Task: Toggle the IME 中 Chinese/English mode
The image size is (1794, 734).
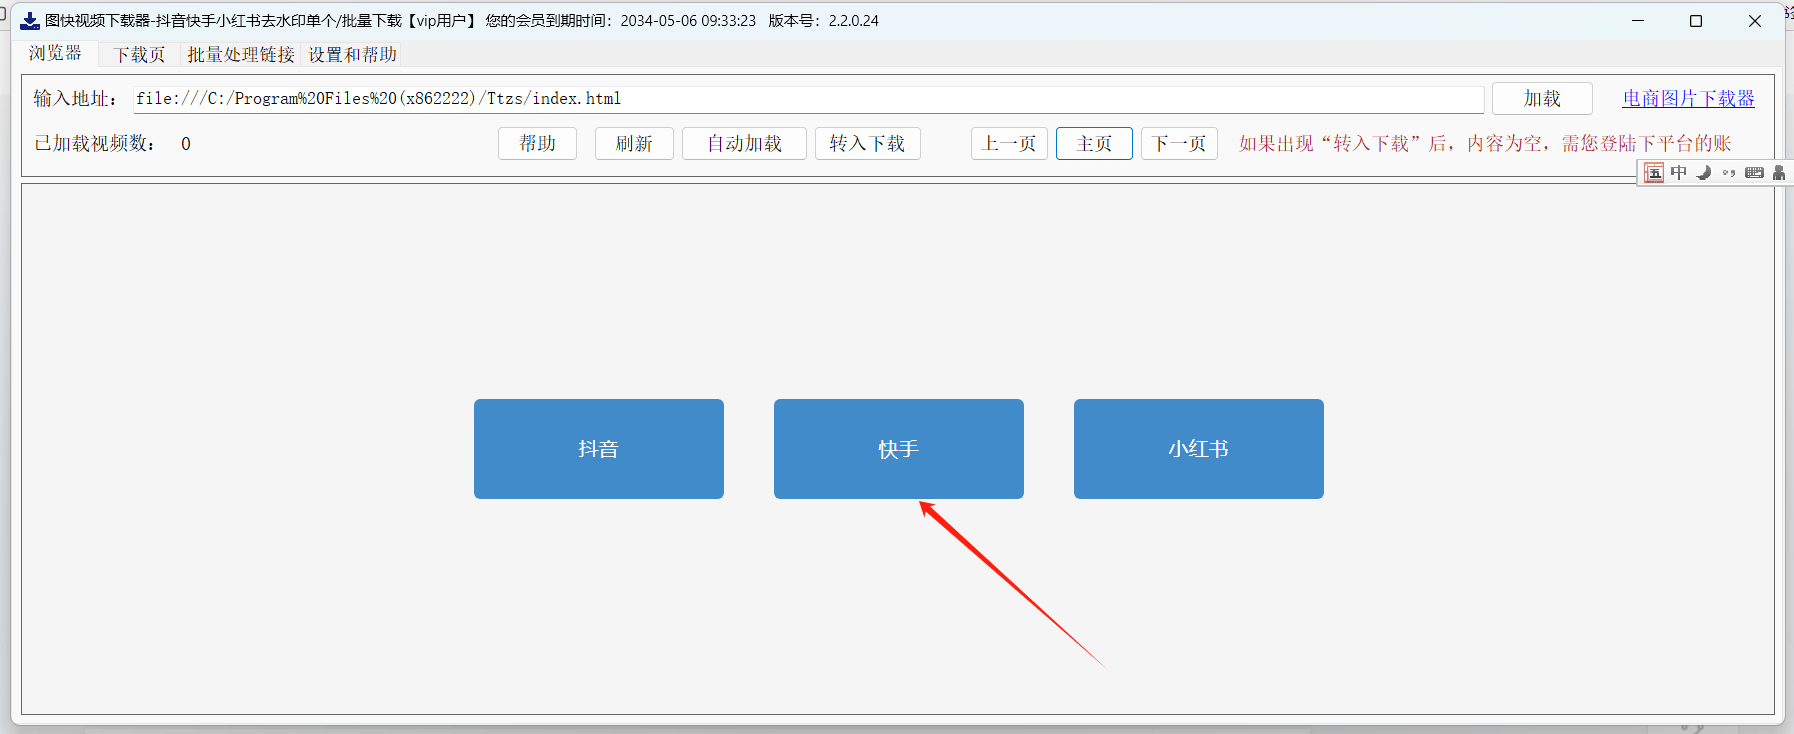Action: (1679, 173)
